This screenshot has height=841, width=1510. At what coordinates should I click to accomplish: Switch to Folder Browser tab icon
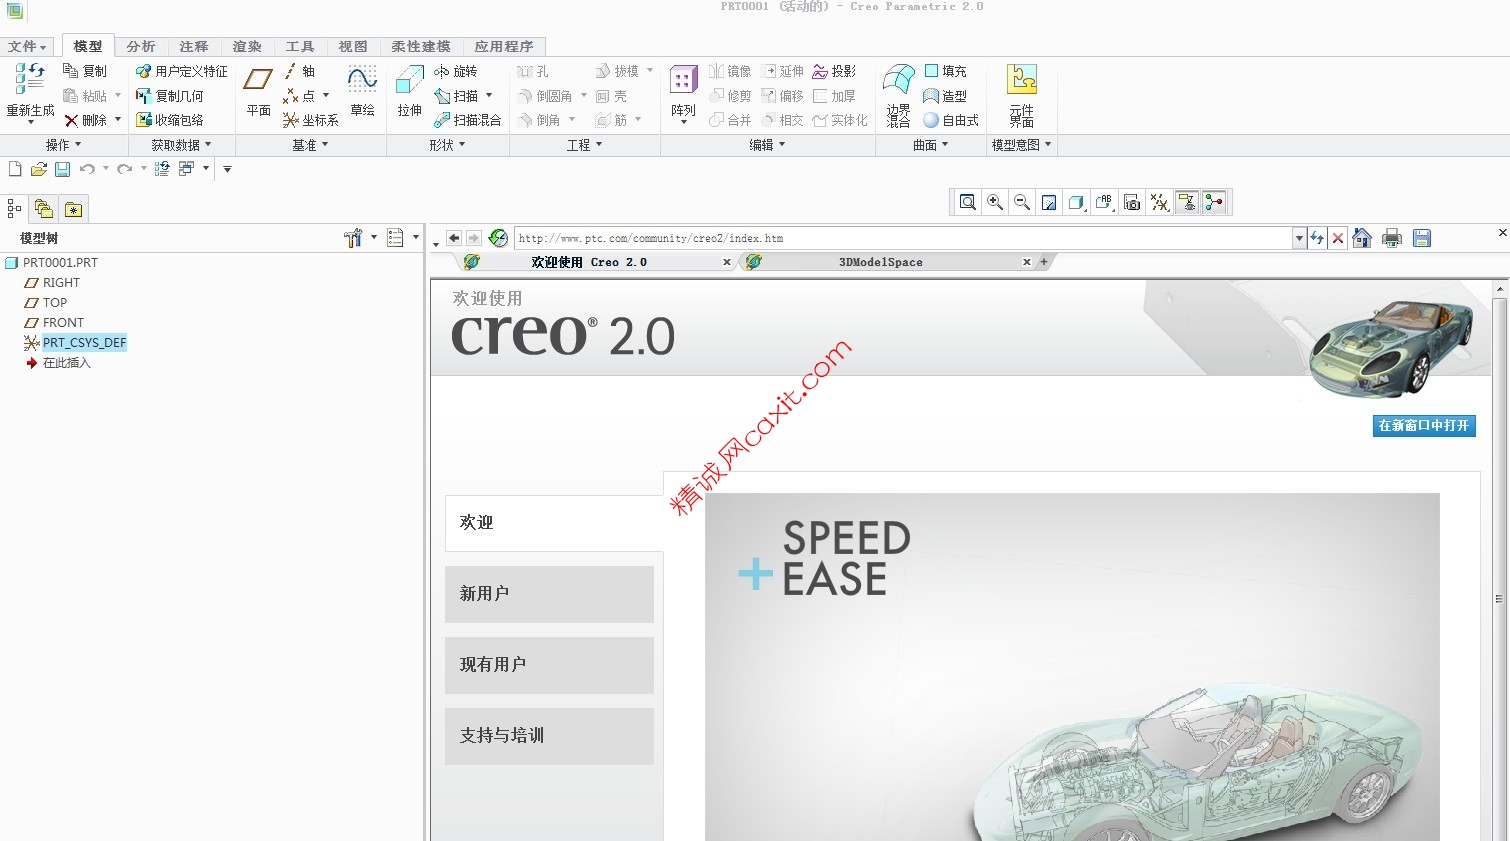tap(43, 209)
